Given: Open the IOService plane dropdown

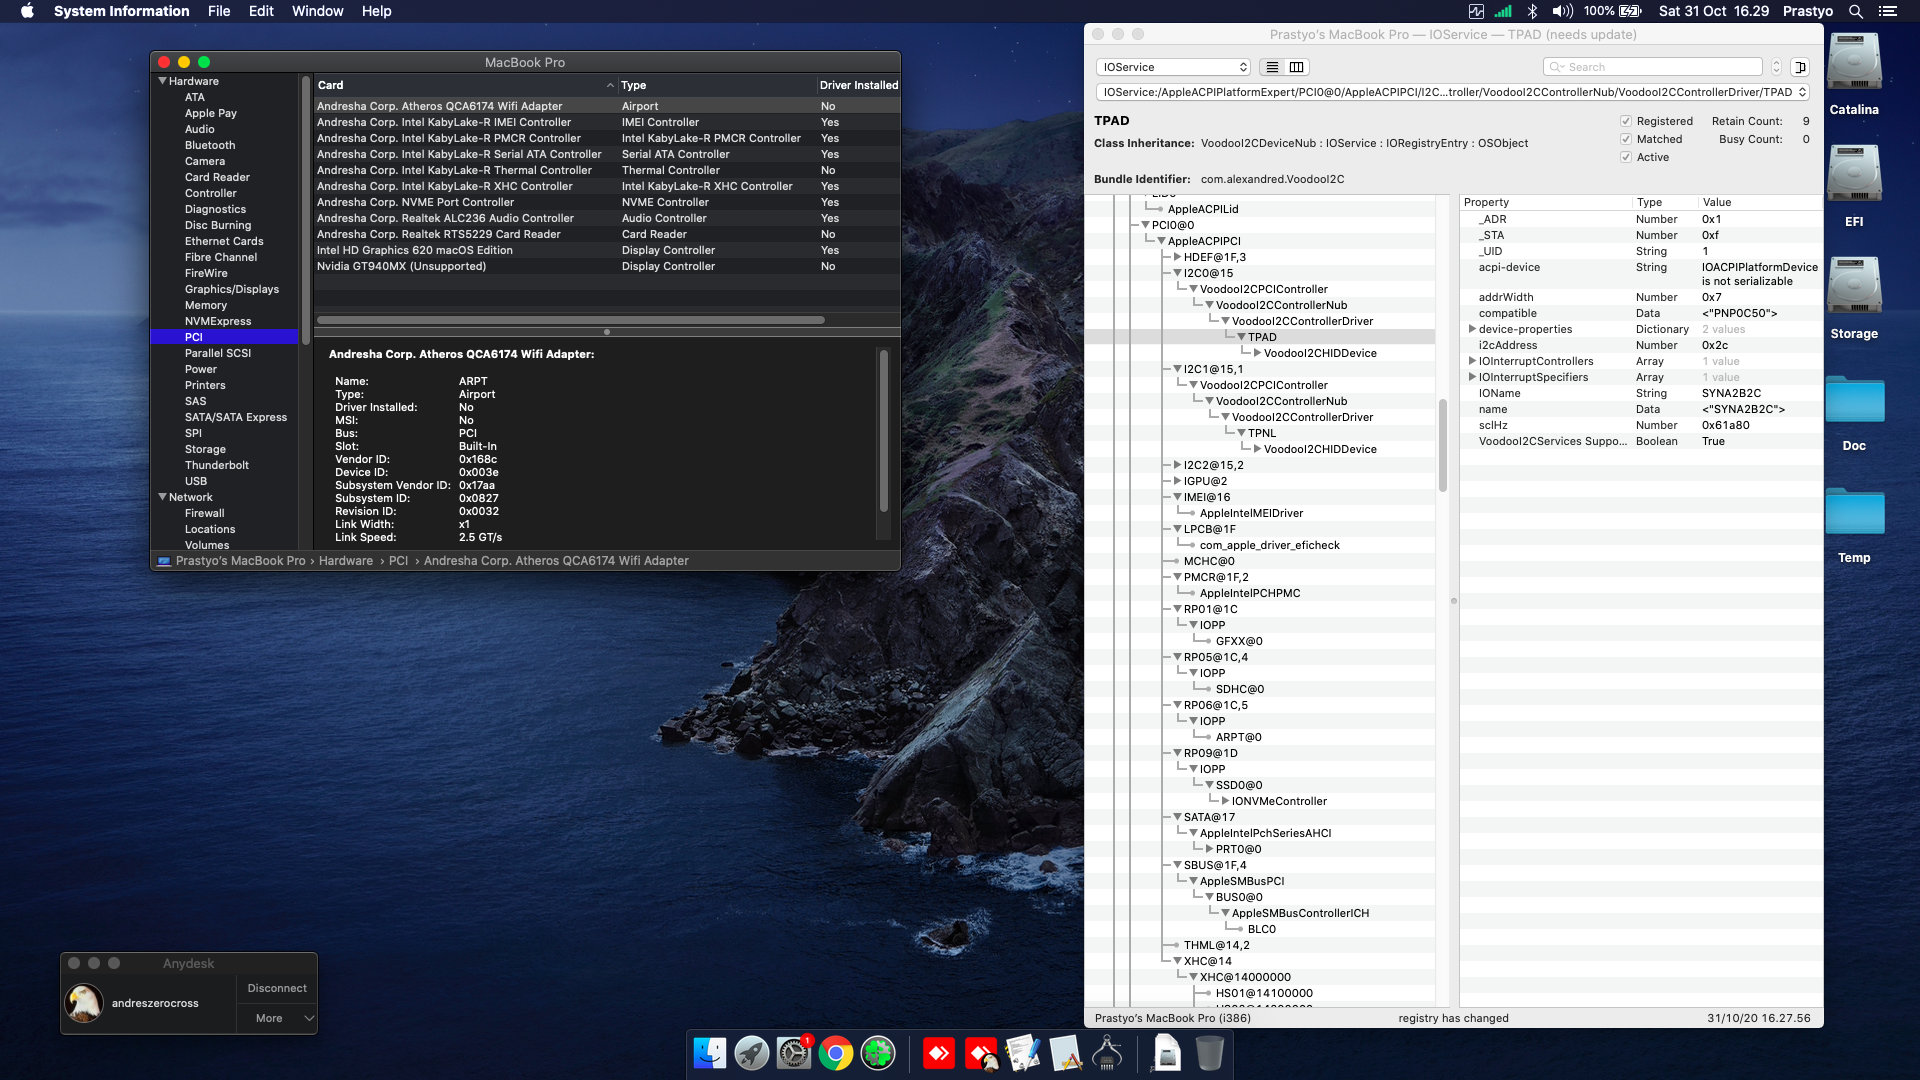Looking at the screenshot, I should [1174, 67].
